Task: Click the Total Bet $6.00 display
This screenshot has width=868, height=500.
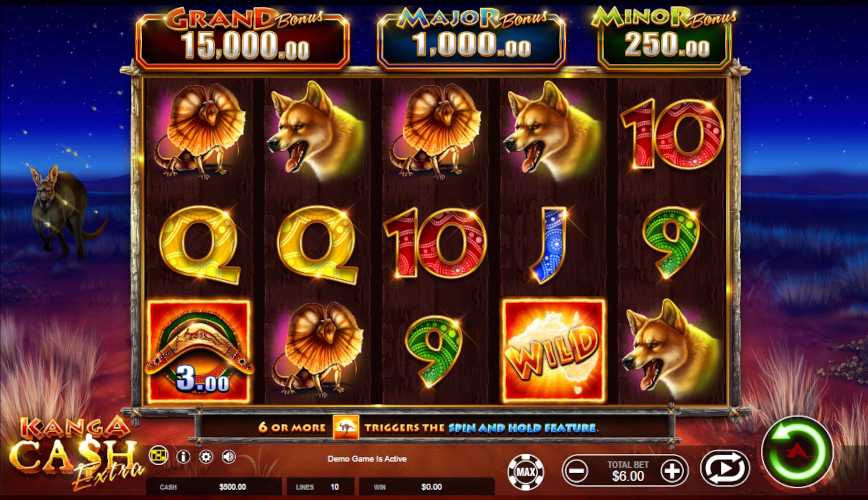Action: 628,471
